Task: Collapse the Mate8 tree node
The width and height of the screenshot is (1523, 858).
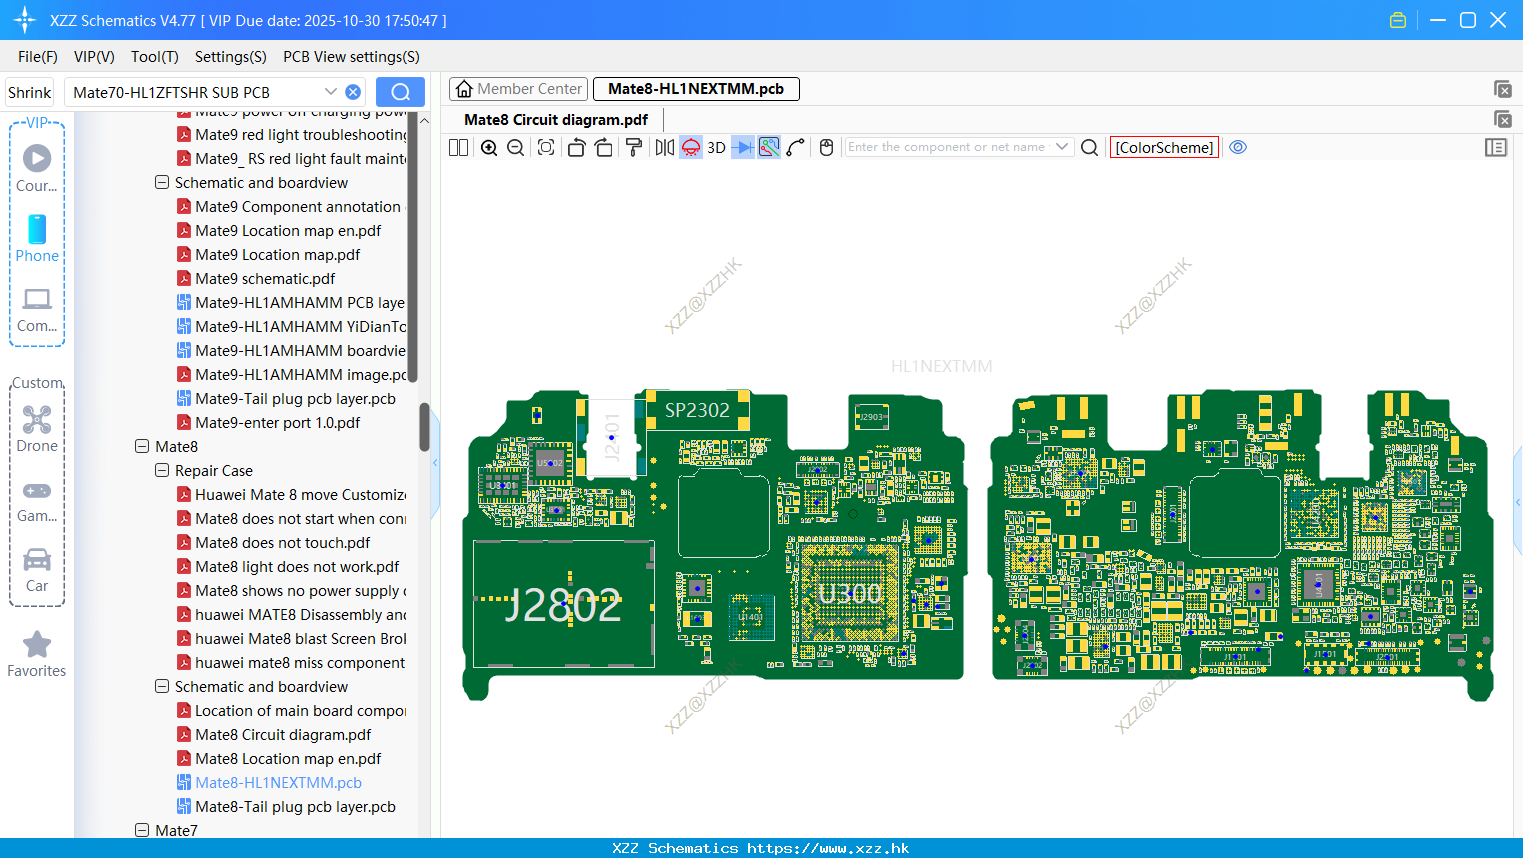Action: (142, 447)
